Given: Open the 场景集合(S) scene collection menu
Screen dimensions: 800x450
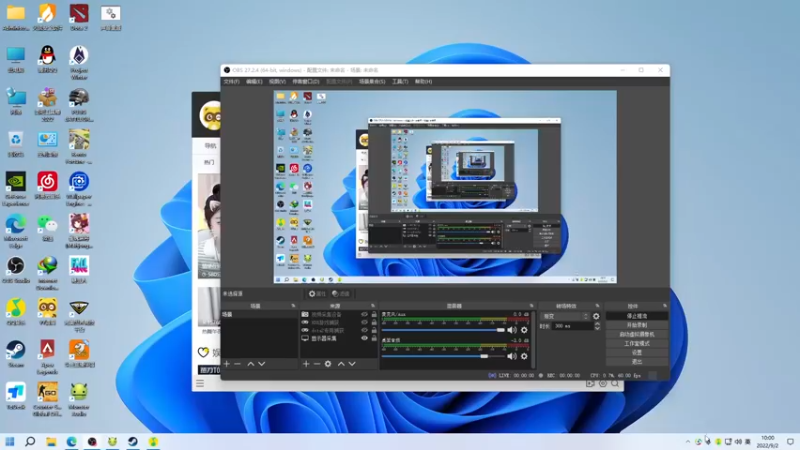Looking at the screenshot, I should point(372,82).
